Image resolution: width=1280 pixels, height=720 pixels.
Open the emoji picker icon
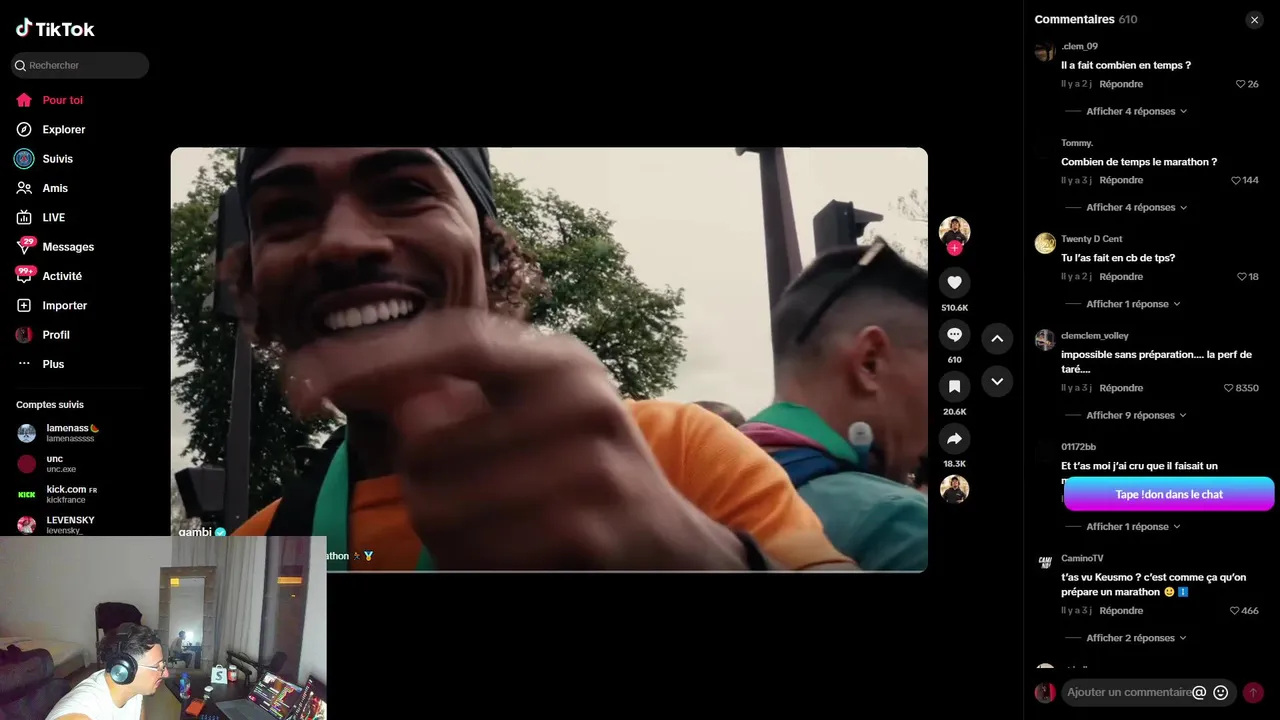coord(1221,692)
